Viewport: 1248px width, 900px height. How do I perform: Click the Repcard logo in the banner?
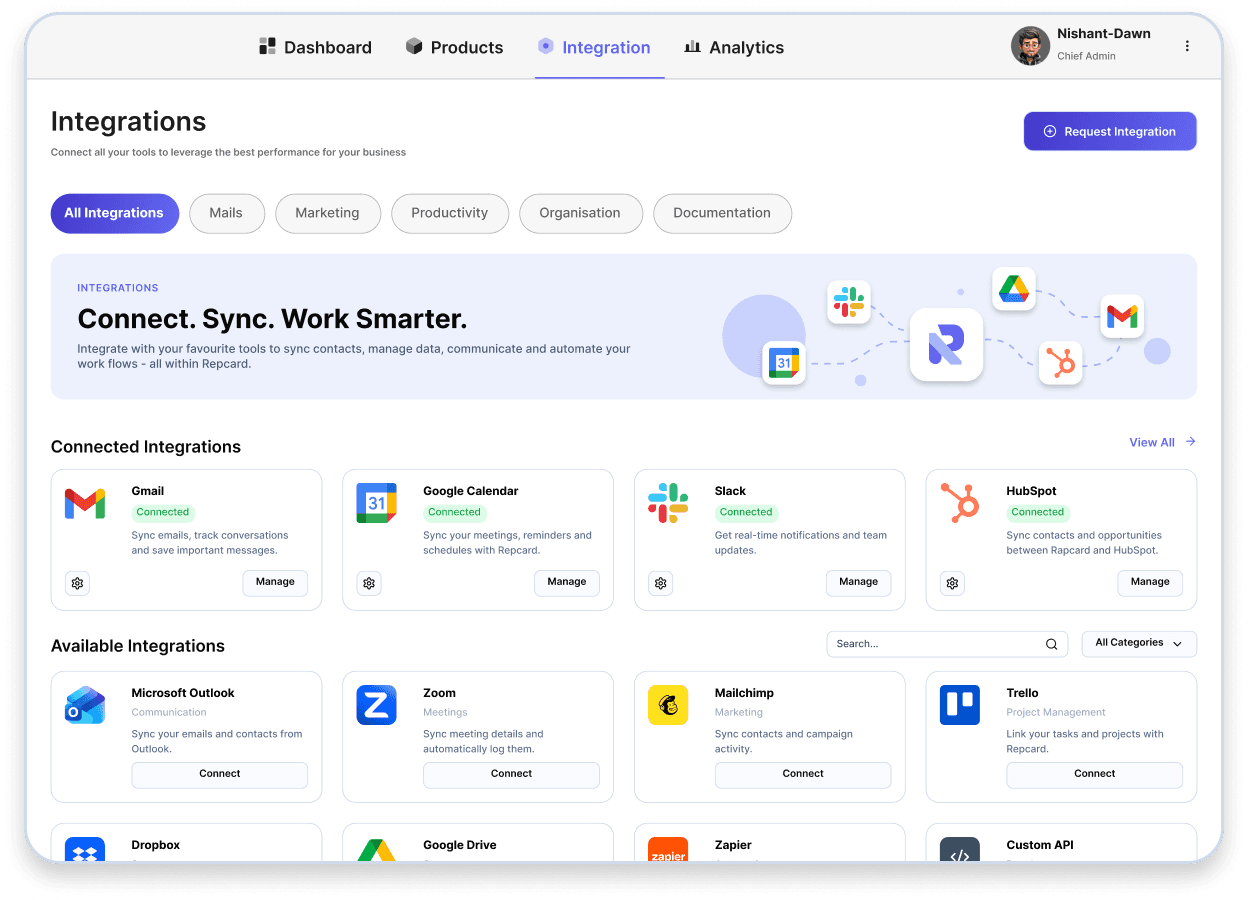pos(946,344)
